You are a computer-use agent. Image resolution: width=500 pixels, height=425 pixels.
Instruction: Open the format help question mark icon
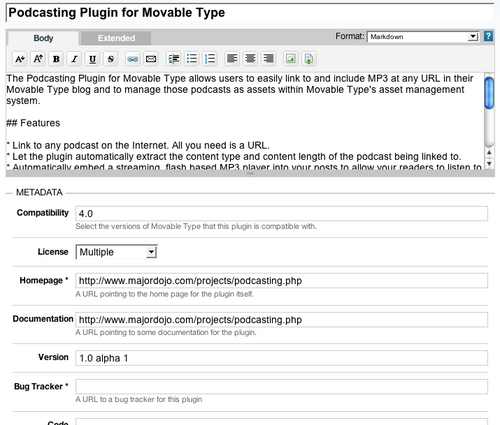tap(488, 36)
